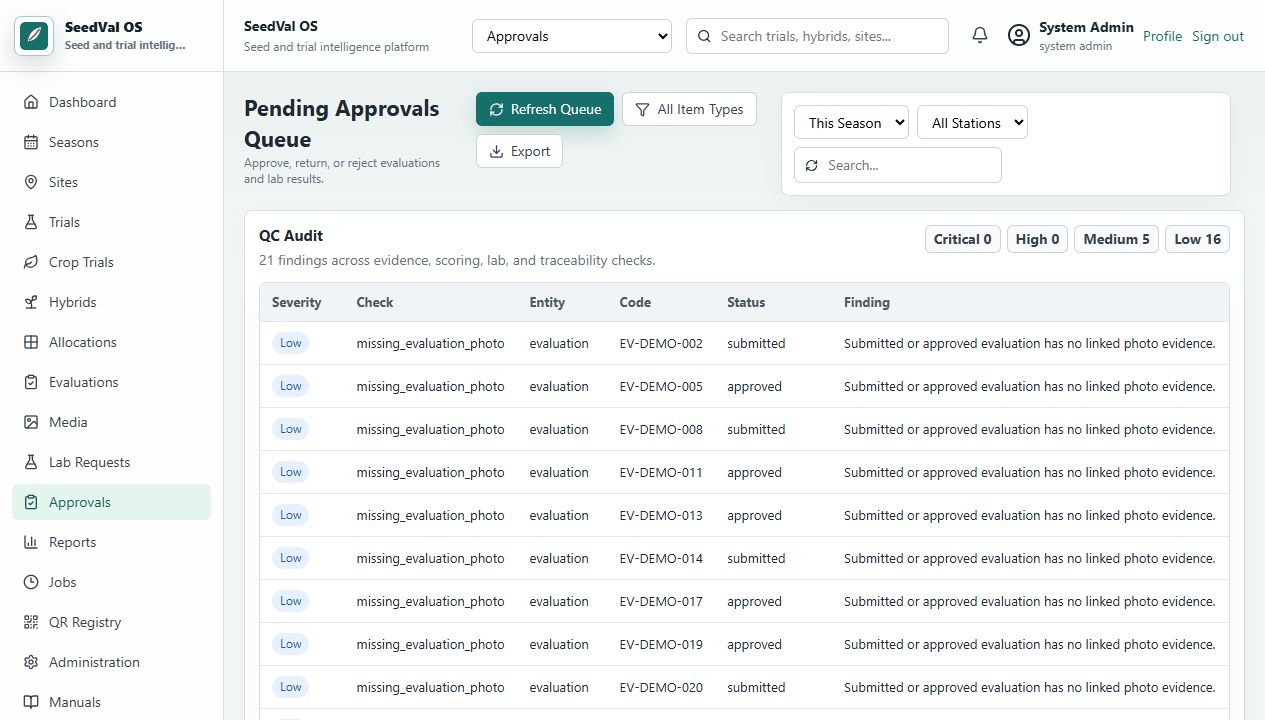Focus the Search trials, hybrids, sites field
Image resolution: width=1265 pixels, height=720 pixels.
click(817, 36)
